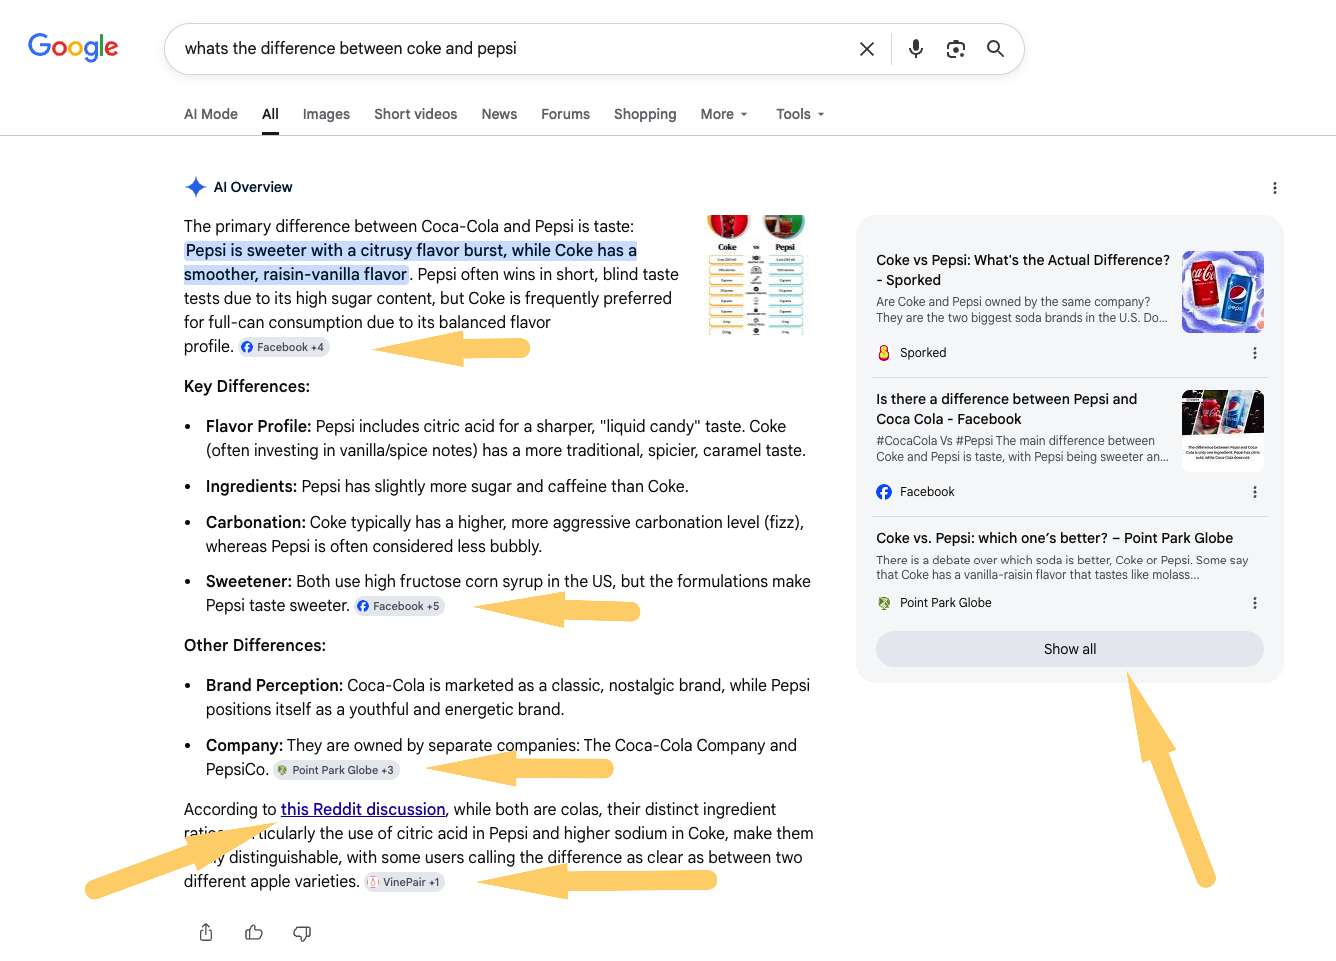Open Sporked Coke vs Pepsi article
Viewport: 1336px width, 961px height.
1023,270
